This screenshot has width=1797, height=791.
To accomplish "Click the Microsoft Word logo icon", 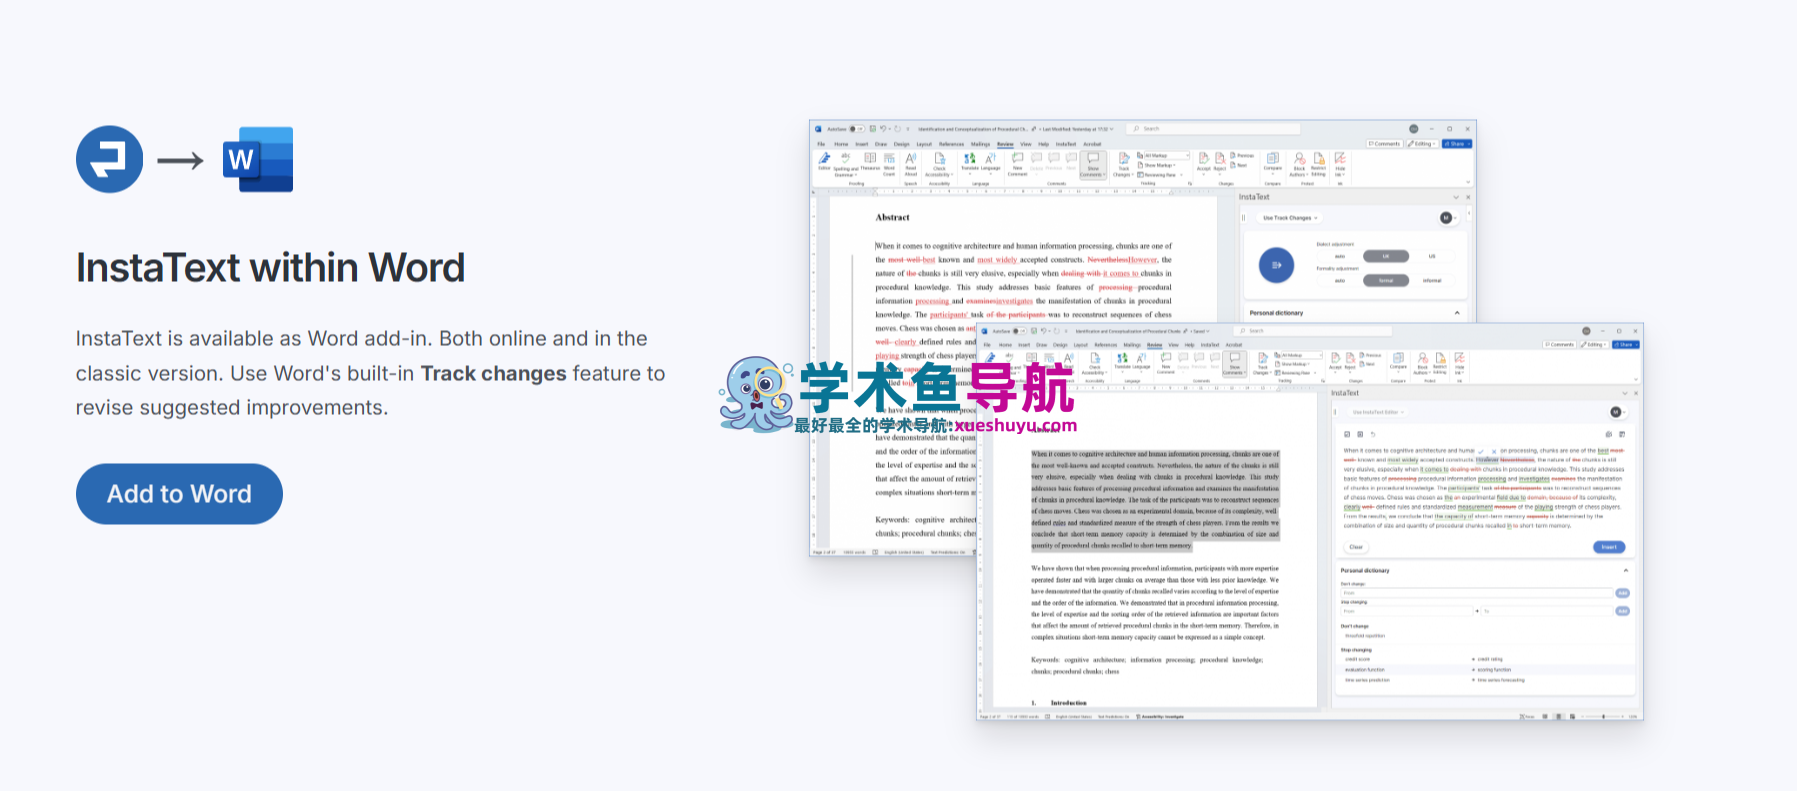I will (258, 159).
